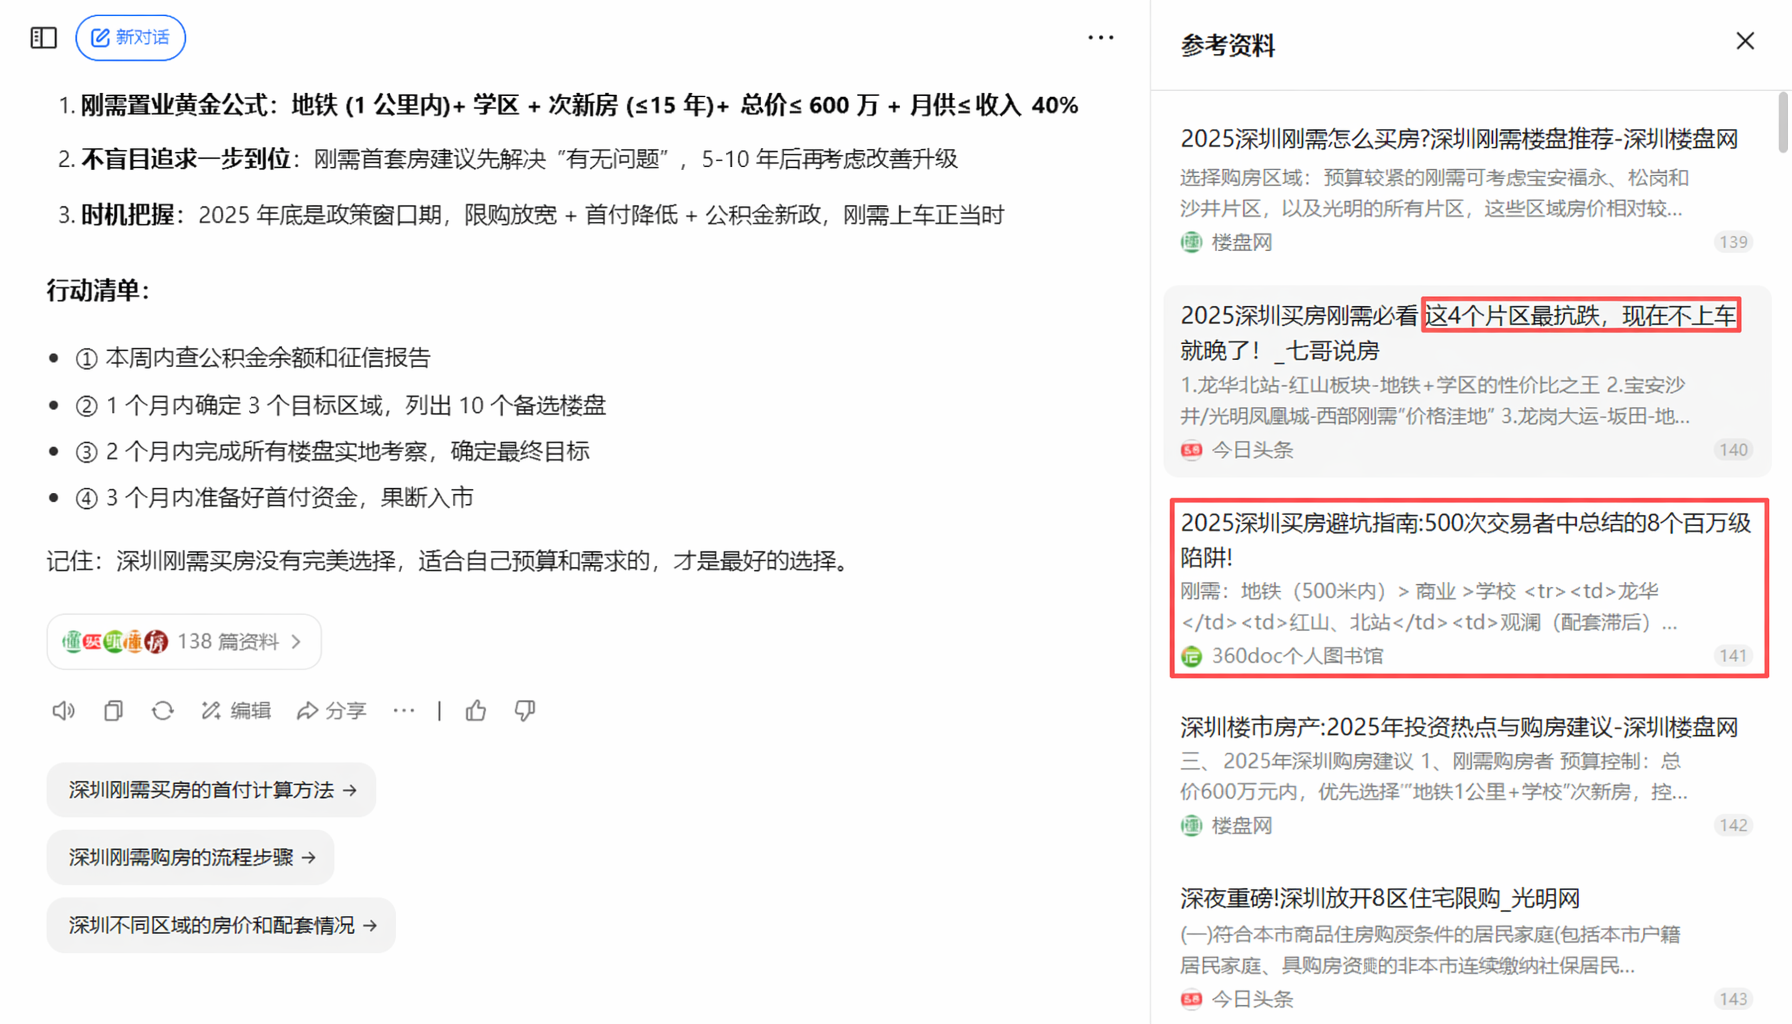
Task: Select suggestion 深圳刚需买房的首付计算方法
Action: click(211, 790)
